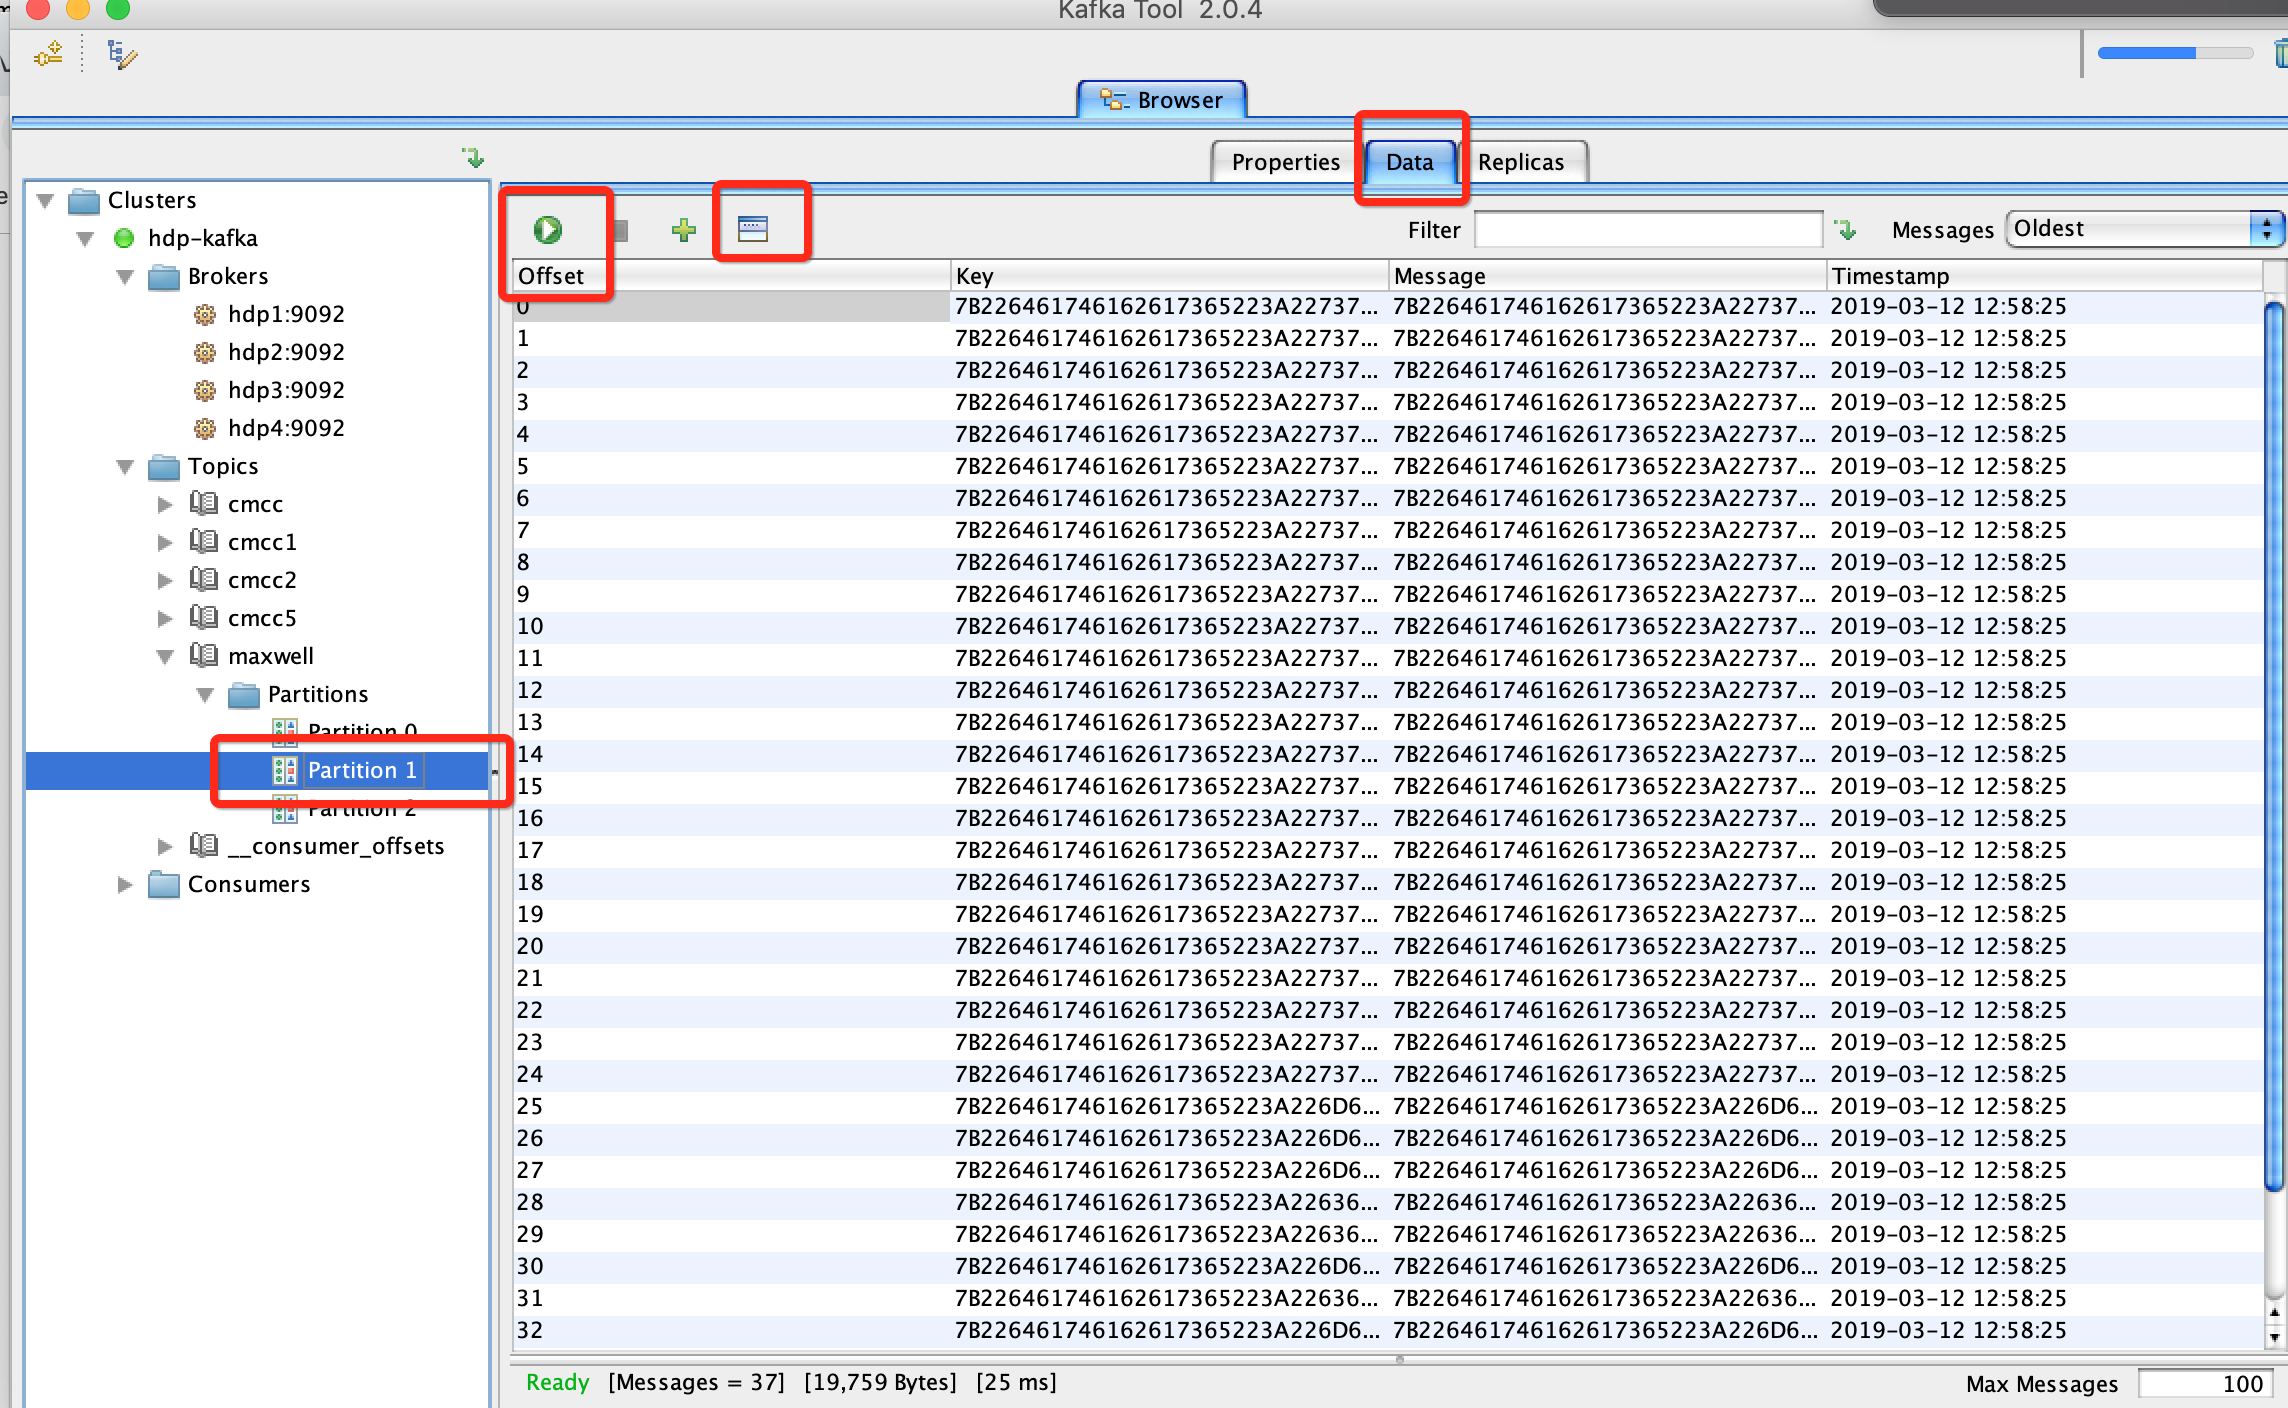Open the message details window icon
This screenshot has width=2288, height=1408.
[x=752, y=229]
